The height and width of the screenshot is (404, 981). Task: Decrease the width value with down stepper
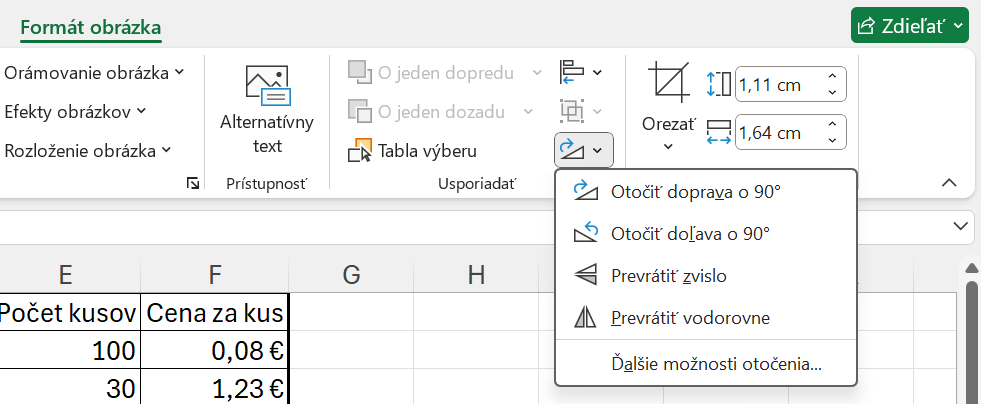(x=832, y=141)
